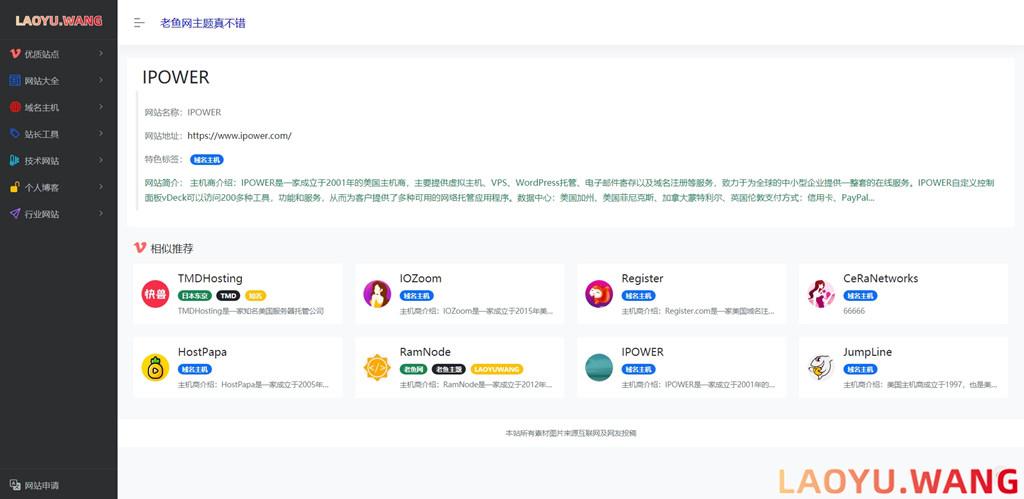The width and height of the screenshot is (1024, 499).
Task: Expand the 域名主机 chevron arrow
Action: coord(101,107)
